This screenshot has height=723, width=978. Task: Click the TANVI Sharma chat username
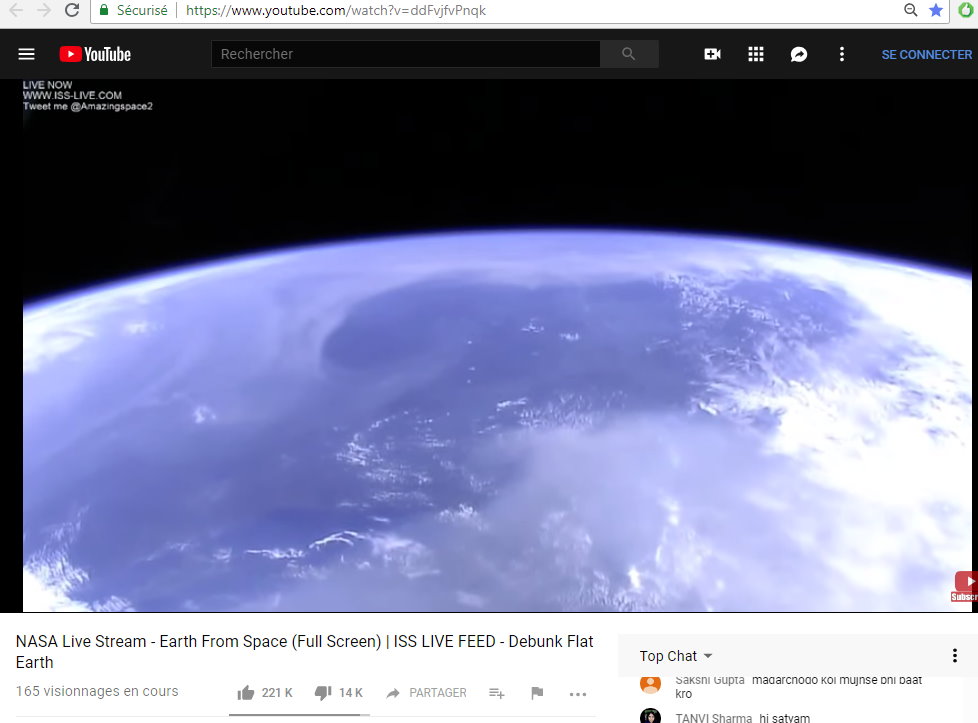pos(714,719)
